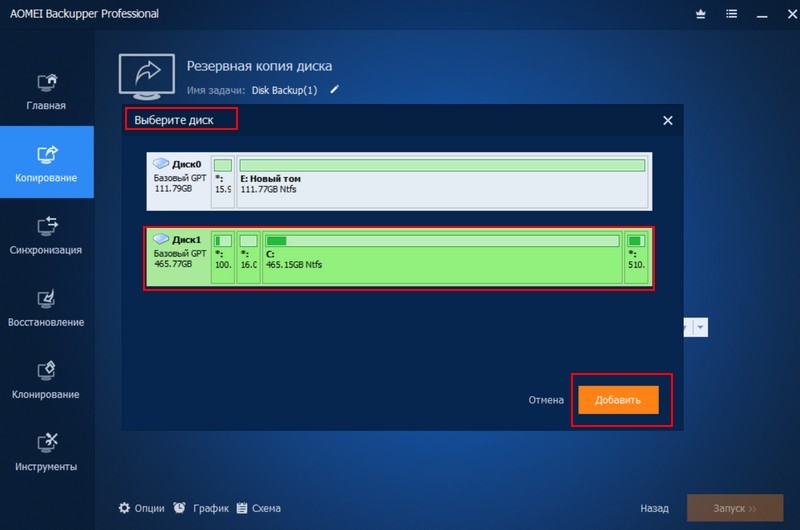This screenshot has width=800, height=530.
Task: Select Диск0 111.79GB in disk list
Action: click(x=178, y=181)
